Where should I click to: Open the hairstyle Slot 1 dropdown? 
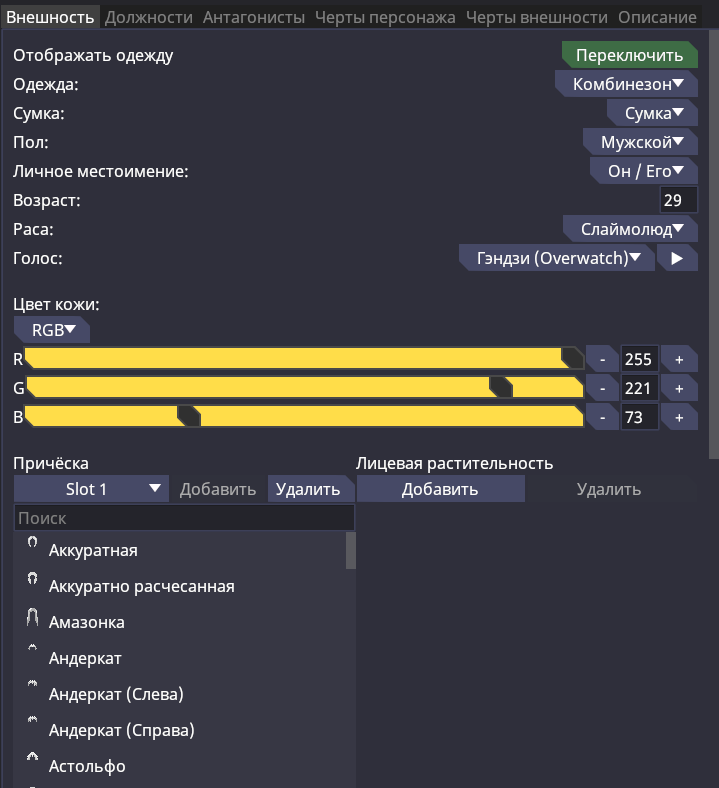click(91, 489)
